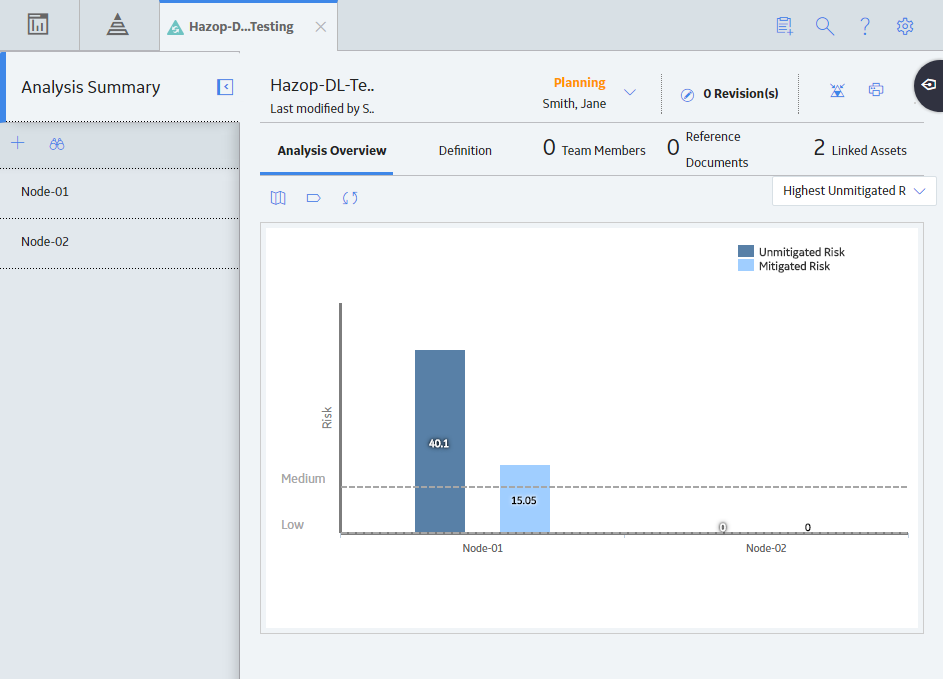Viewport: 943px width, 679px height.
Task: Toggle Unmitigated Risk legend swatch
Action: click(x=746, y=251)
